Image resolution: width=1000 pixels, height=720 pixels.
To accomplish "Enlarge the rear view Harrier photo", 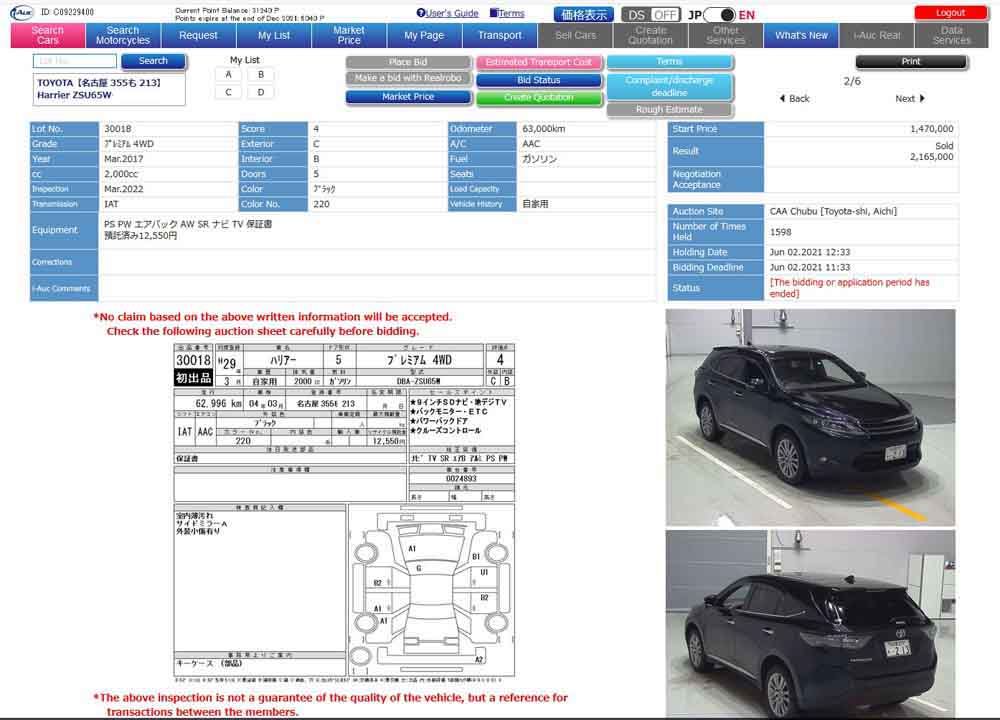I will click(811, 624).
